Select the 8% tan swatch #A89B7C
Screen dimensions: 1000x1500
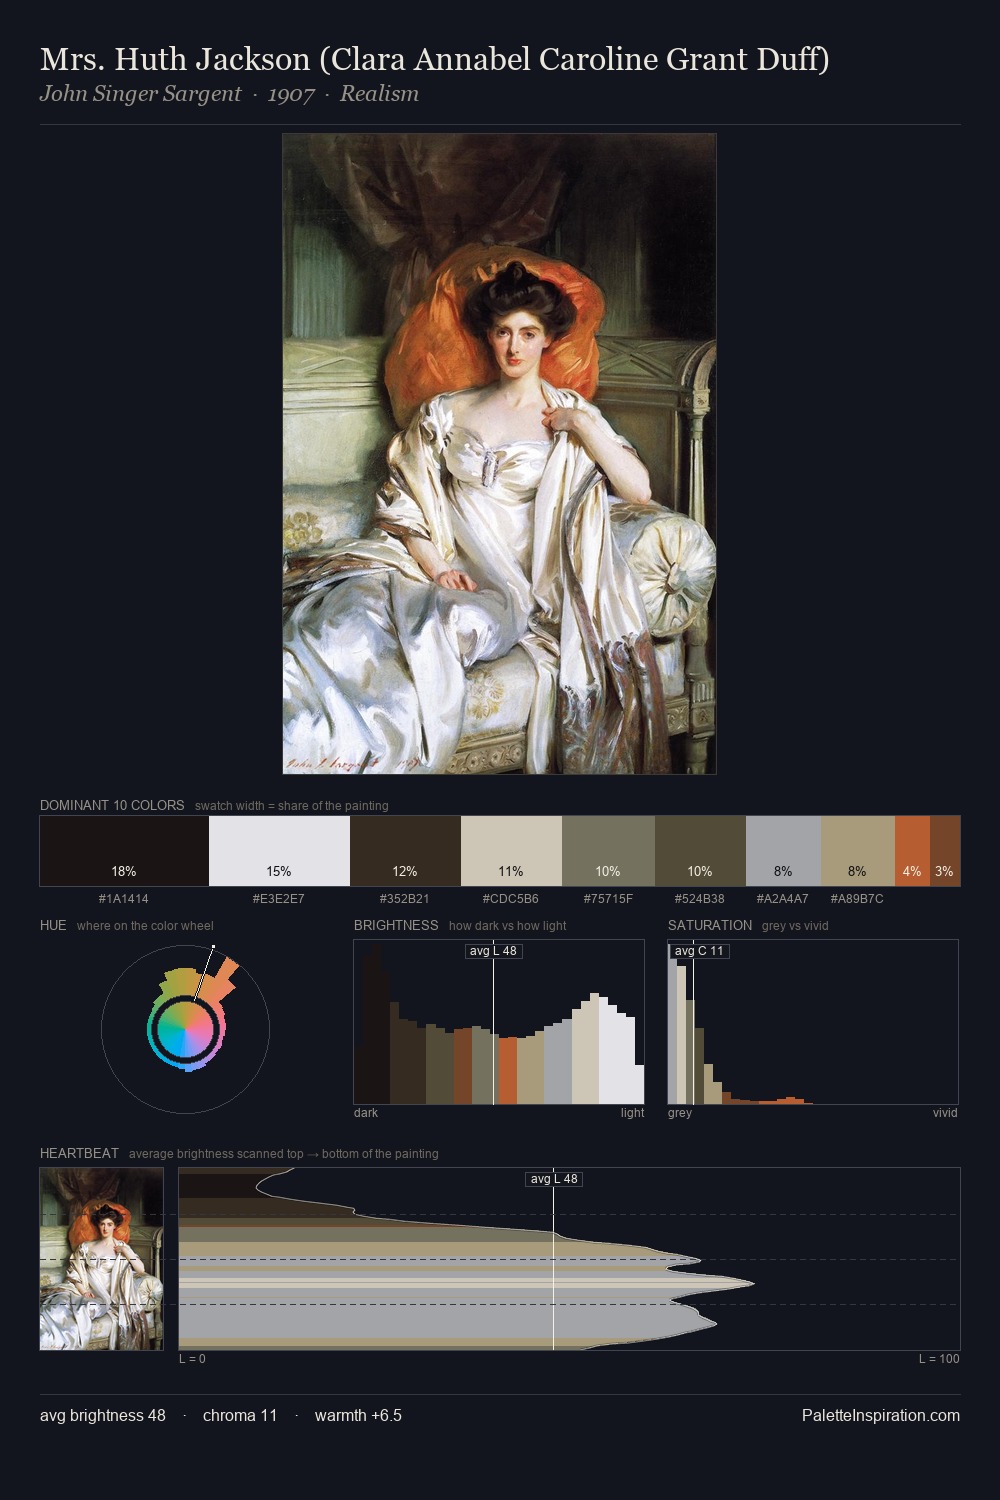857,851
